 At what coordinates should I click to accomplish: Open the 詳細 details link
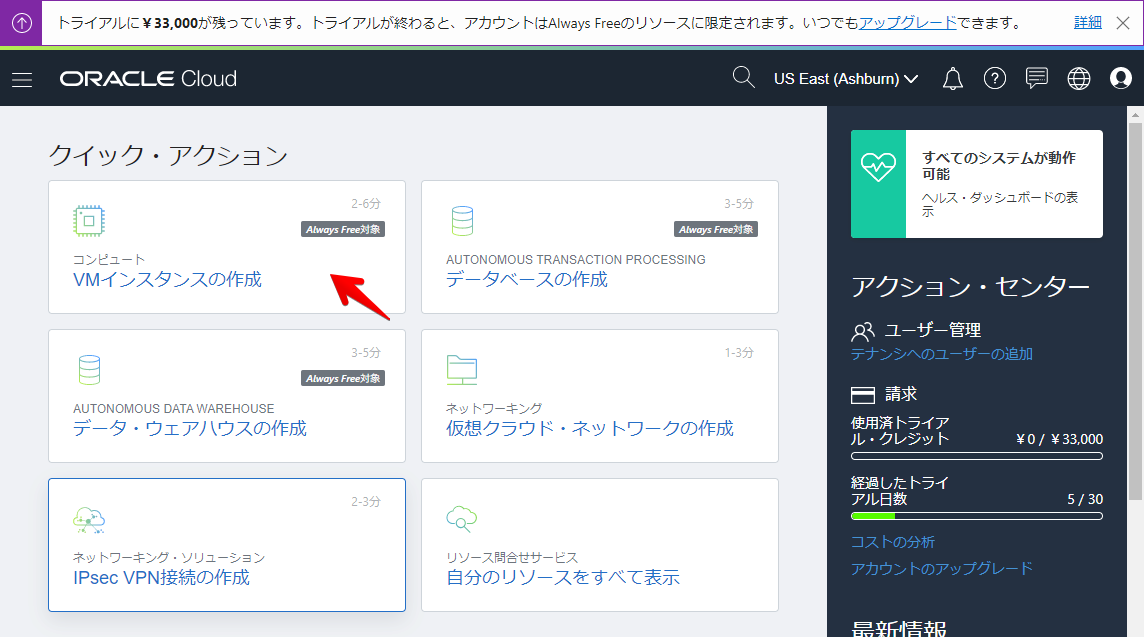1088,22
